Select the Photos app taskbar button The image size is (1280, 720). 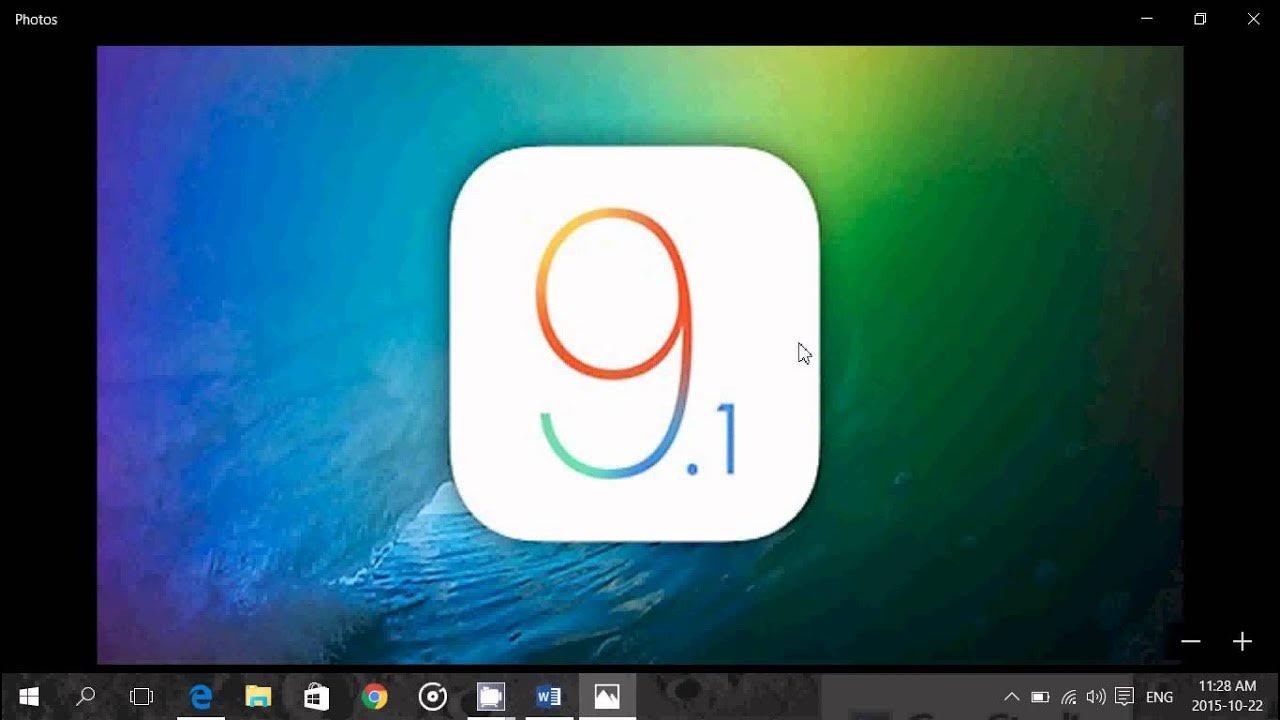[x=607, y=697]
